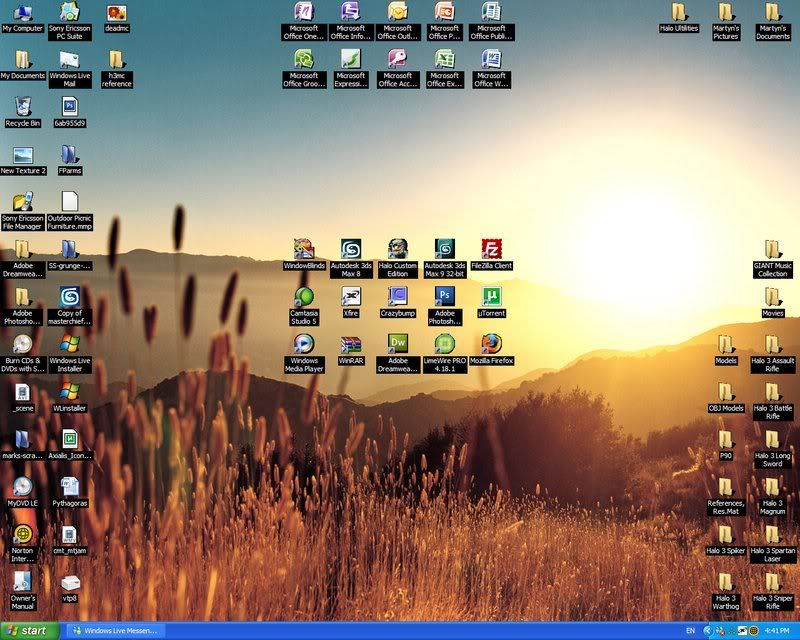Click the Autodesk 3ds Max 8 icon
The width and height of the screenshot is (800, 640).
click(x=351, y=249)
